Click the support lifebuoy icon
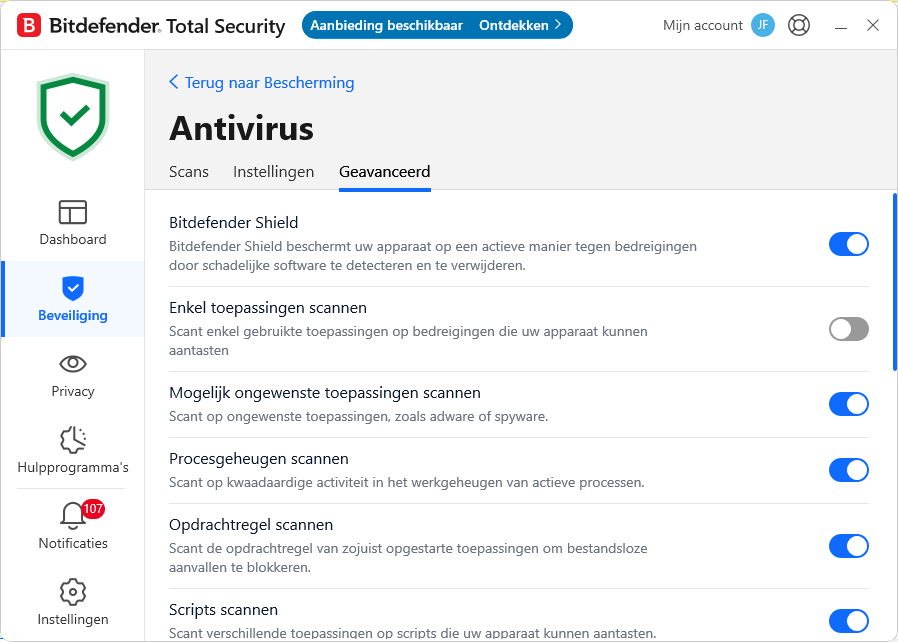Image resolution: width=898 pixels, height=642 pixels. (x=799, y=25)
